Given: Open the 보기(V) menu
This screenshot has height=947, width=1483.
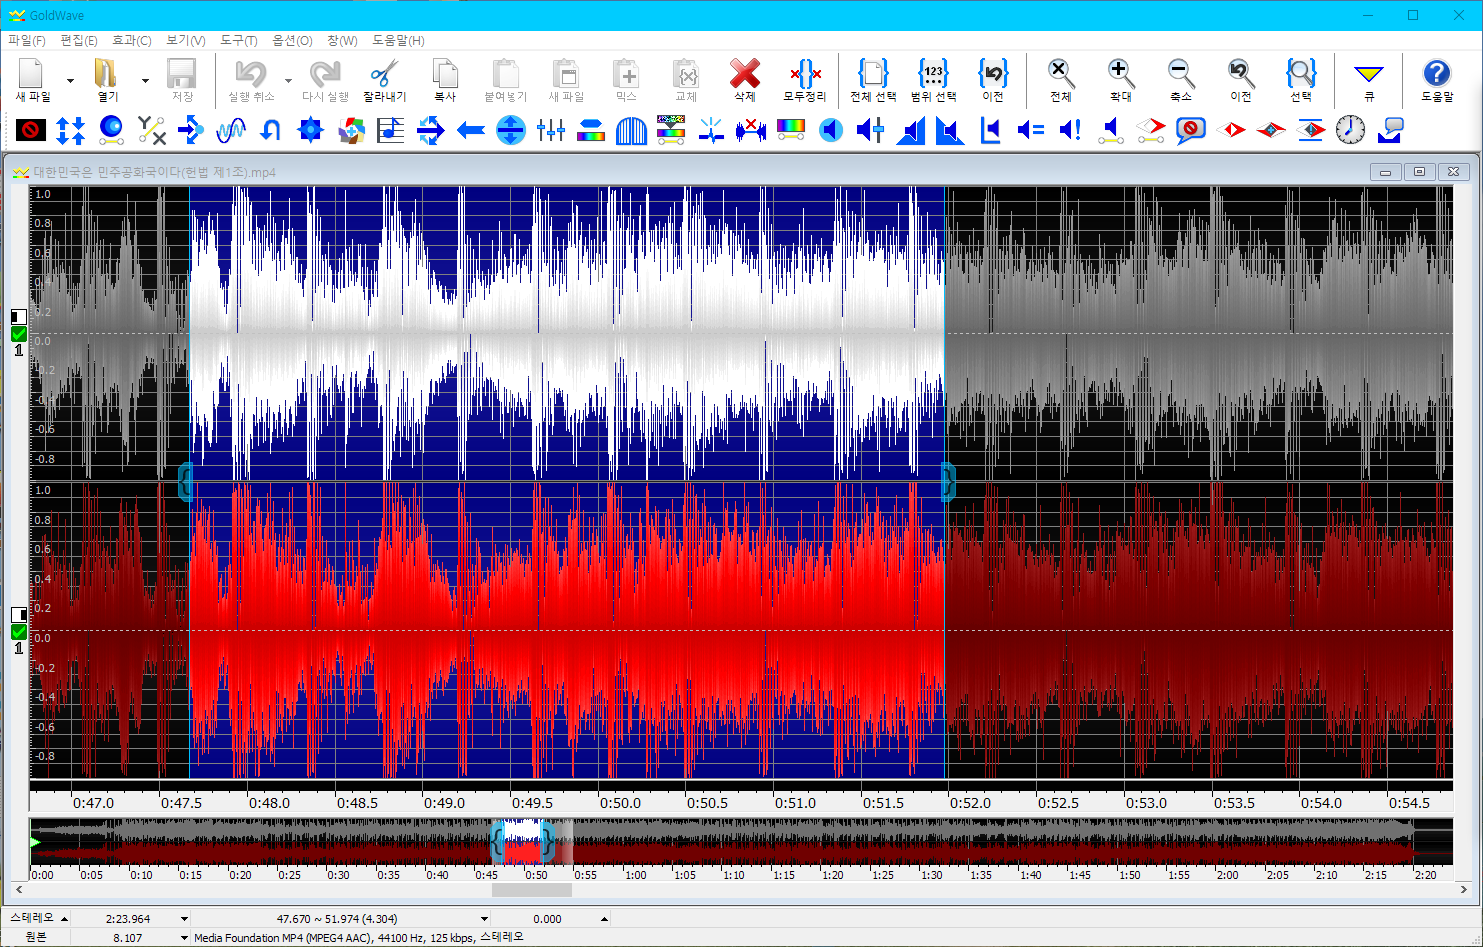Looking at the screenshot, I should pyautogui.click(x=185, y=41).
